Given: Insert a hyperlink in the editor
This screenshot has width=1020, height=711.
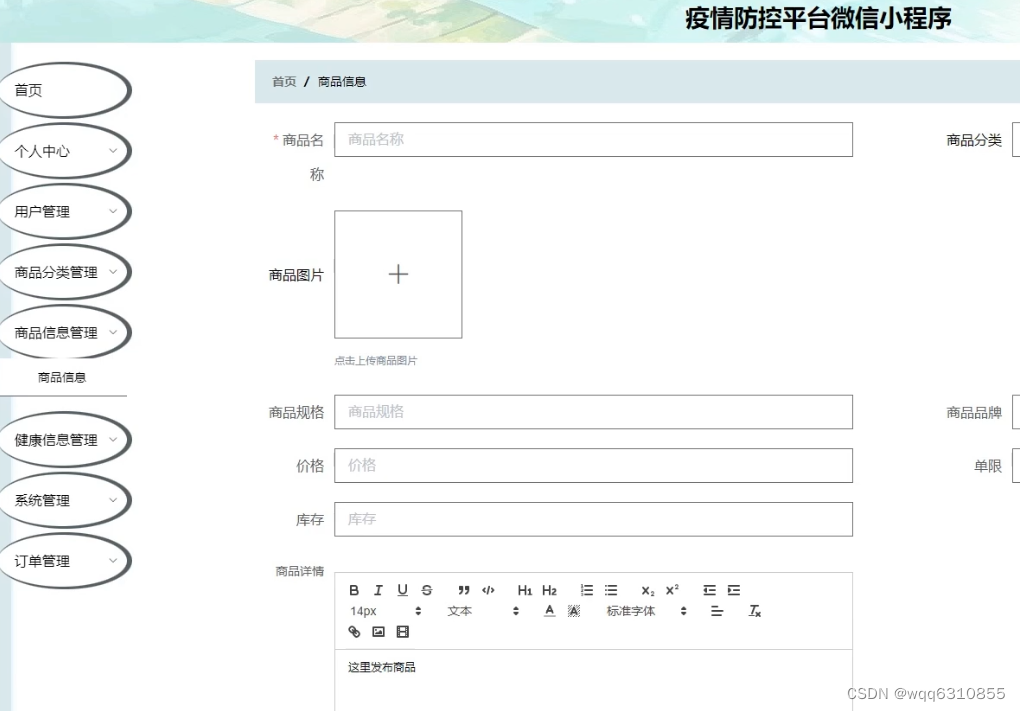Looking at the screenshot, I should pos(354,632).
